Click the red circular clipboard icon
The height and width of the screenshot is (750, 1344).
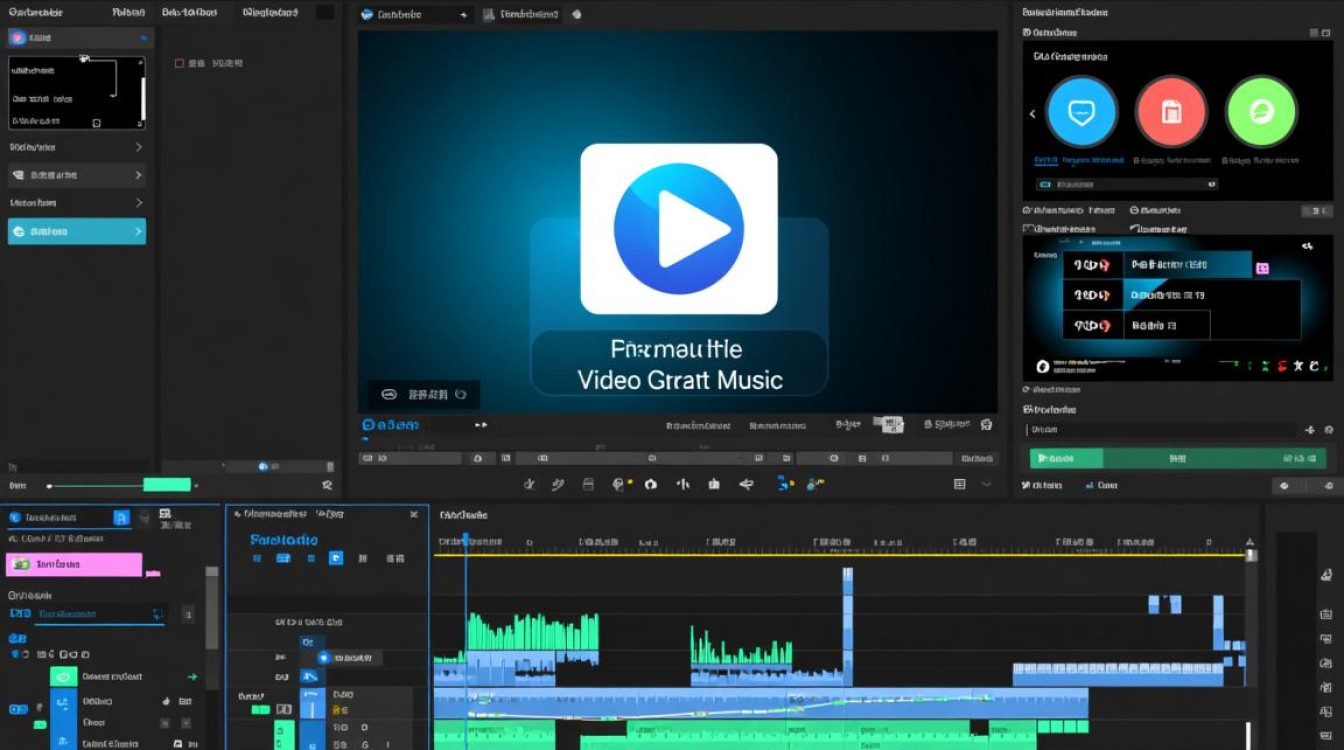pos(1171,112)
